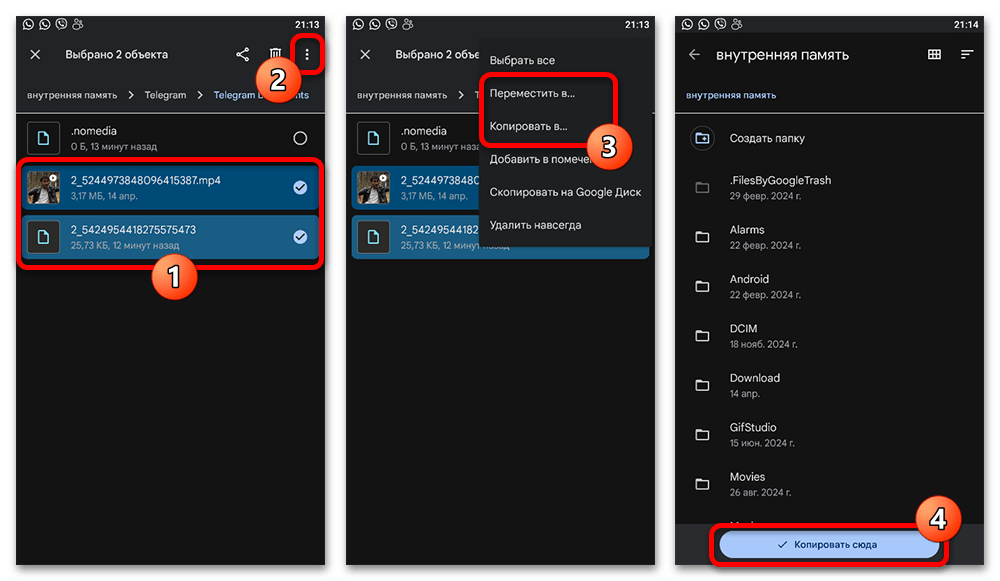
Task: Open the Telegram breadcrumb in the left screen
Action: [x=165, y=95]
